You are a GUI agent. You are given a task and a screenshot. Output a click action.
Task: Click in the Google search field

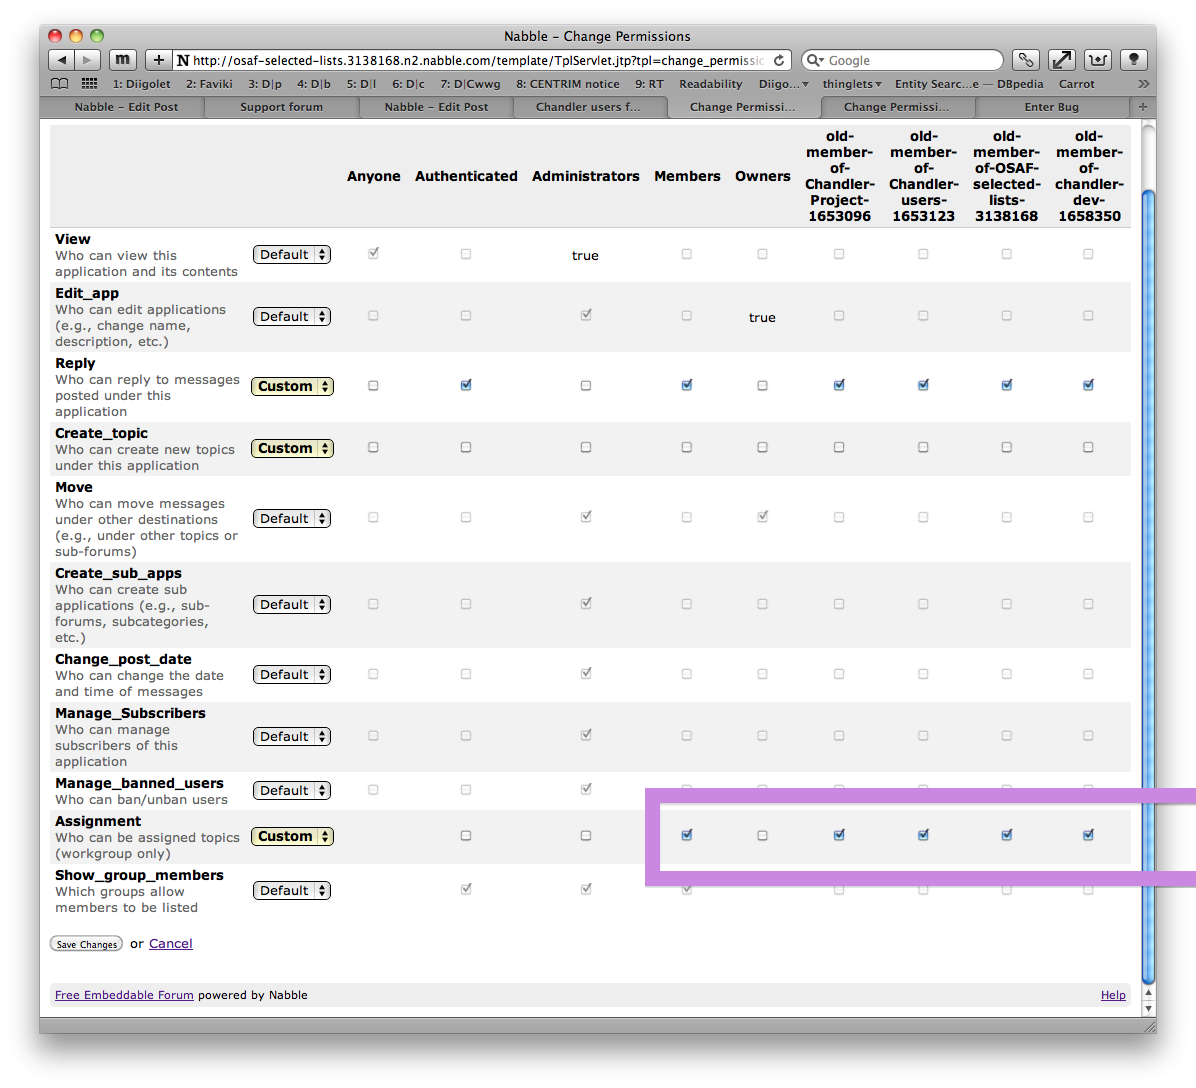(910, 61)
